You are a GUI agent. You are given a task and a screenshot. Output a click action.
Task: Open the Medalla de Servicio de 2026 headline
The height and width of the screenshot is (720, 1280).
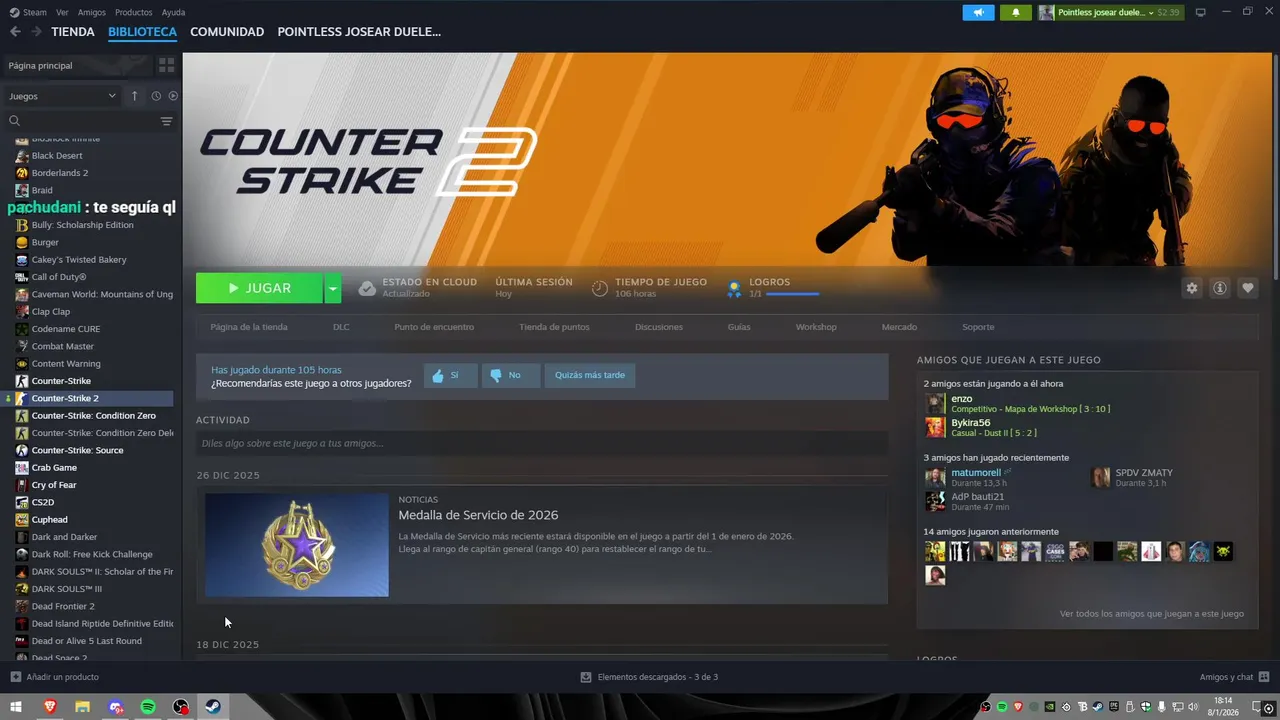(478, 515)
